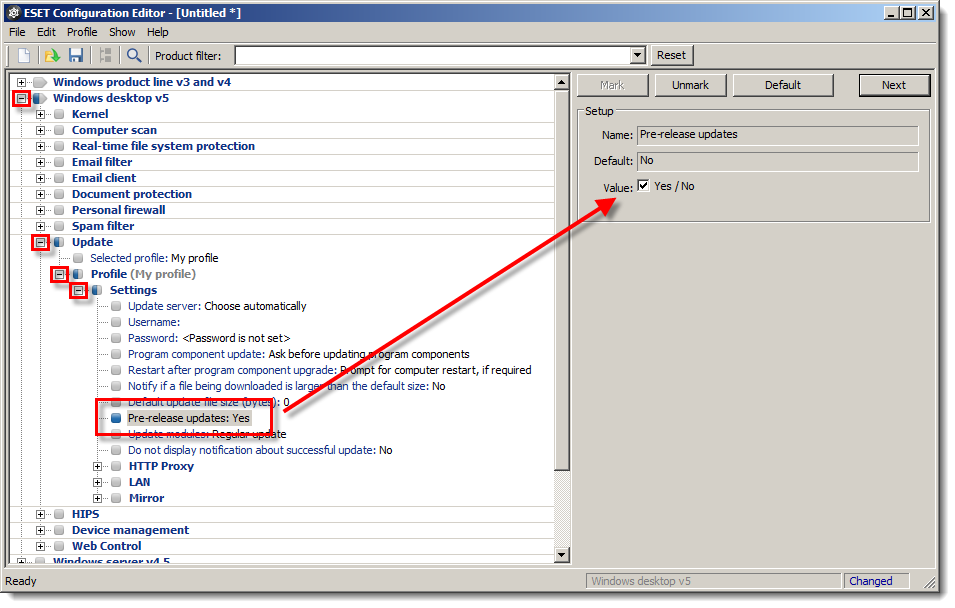
Task: Click the New file toolbar icon
Action: click(24, 56)
